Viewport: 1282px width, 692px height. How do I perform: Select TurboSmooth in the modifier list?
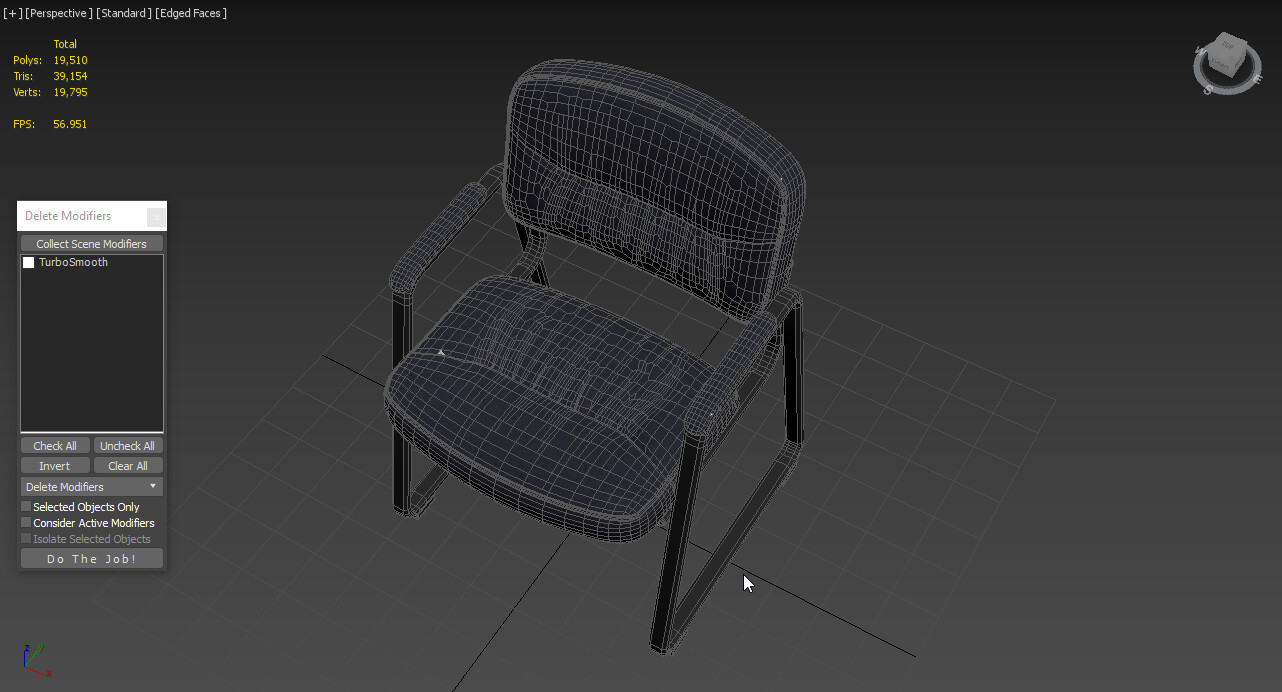[x=75, y=262]
